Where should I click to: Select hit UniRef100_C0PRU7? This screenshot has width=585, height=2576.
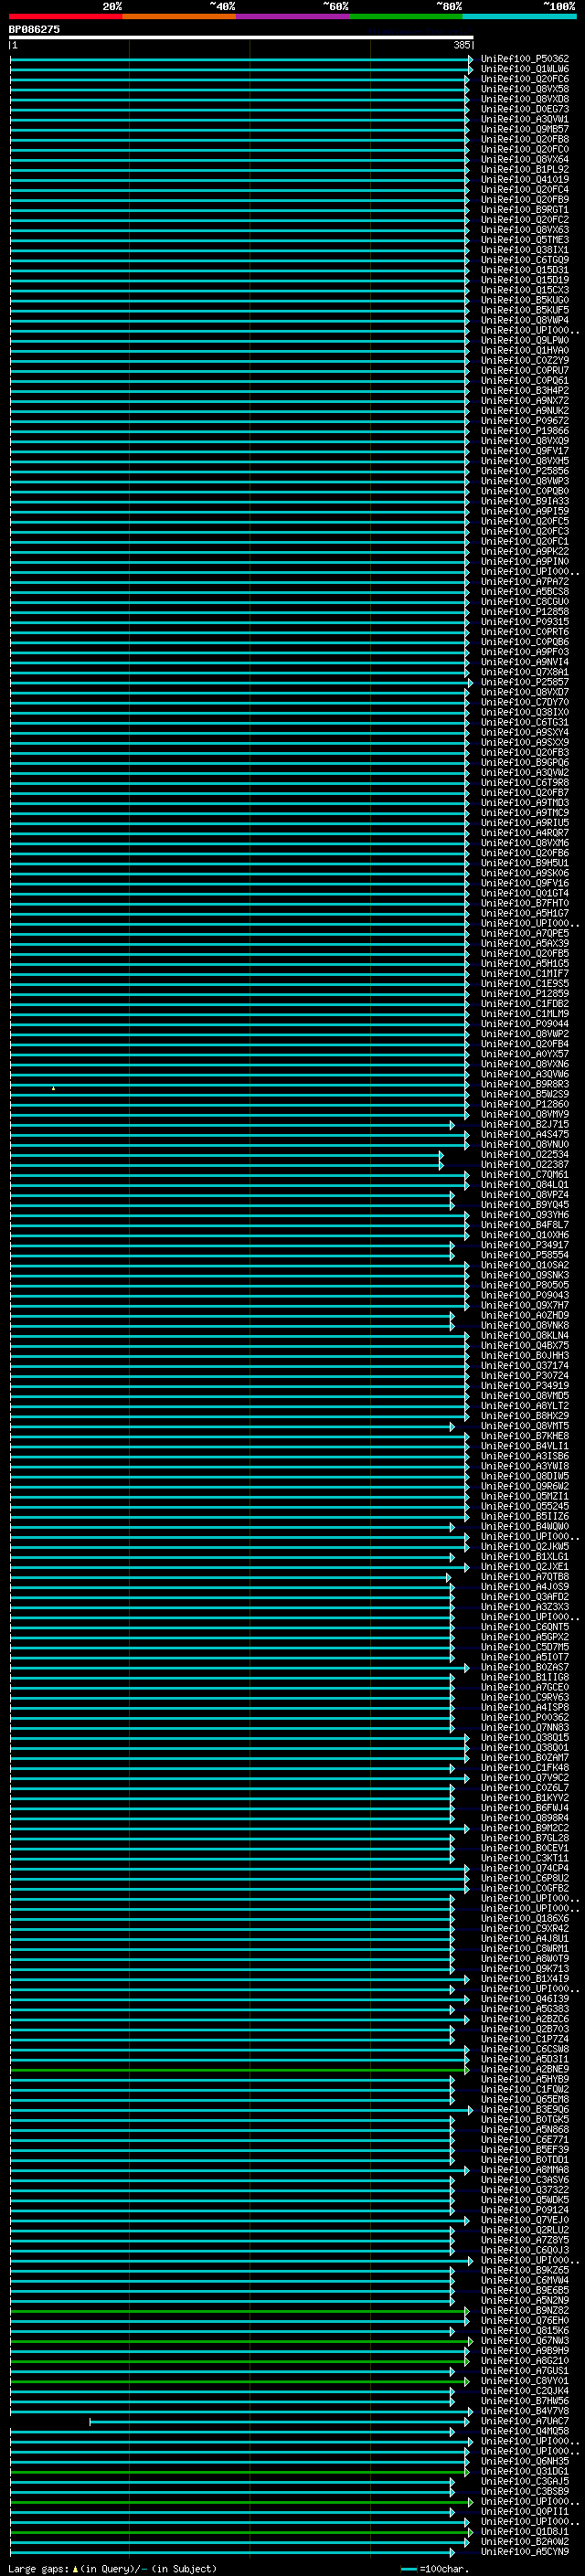point(525,370)
